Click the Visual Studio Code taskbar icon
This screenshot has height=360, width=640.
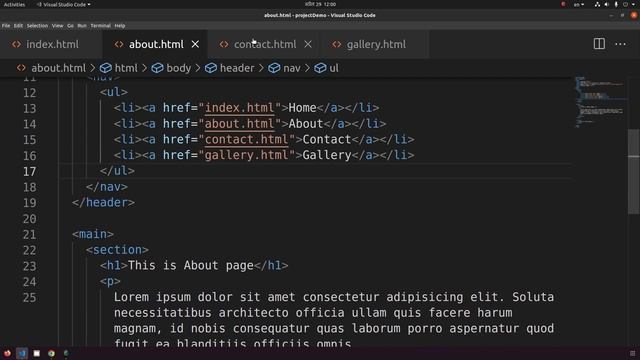pos(22,353)
